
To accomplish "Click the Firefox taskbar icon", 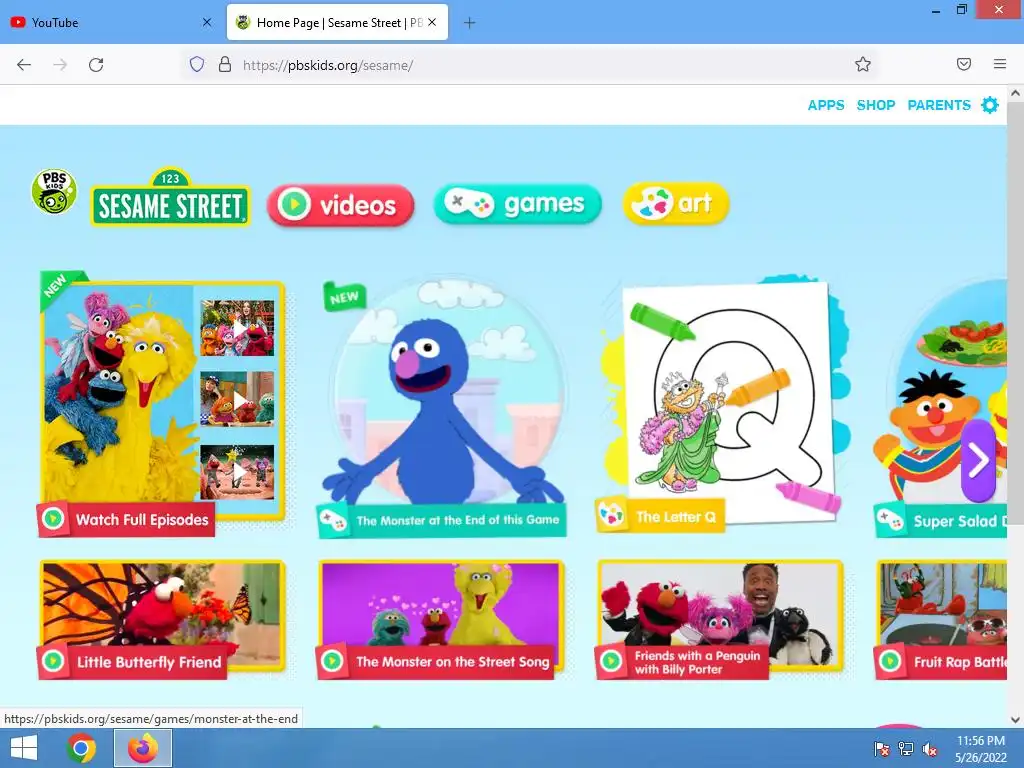I will tap(143, 748).
